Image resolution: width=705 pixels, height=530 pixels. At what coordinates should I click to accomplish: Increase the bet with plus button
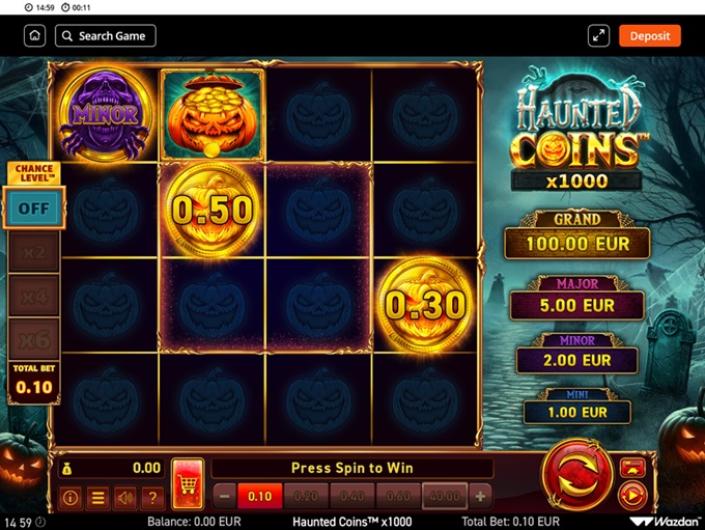pos(480,496)
